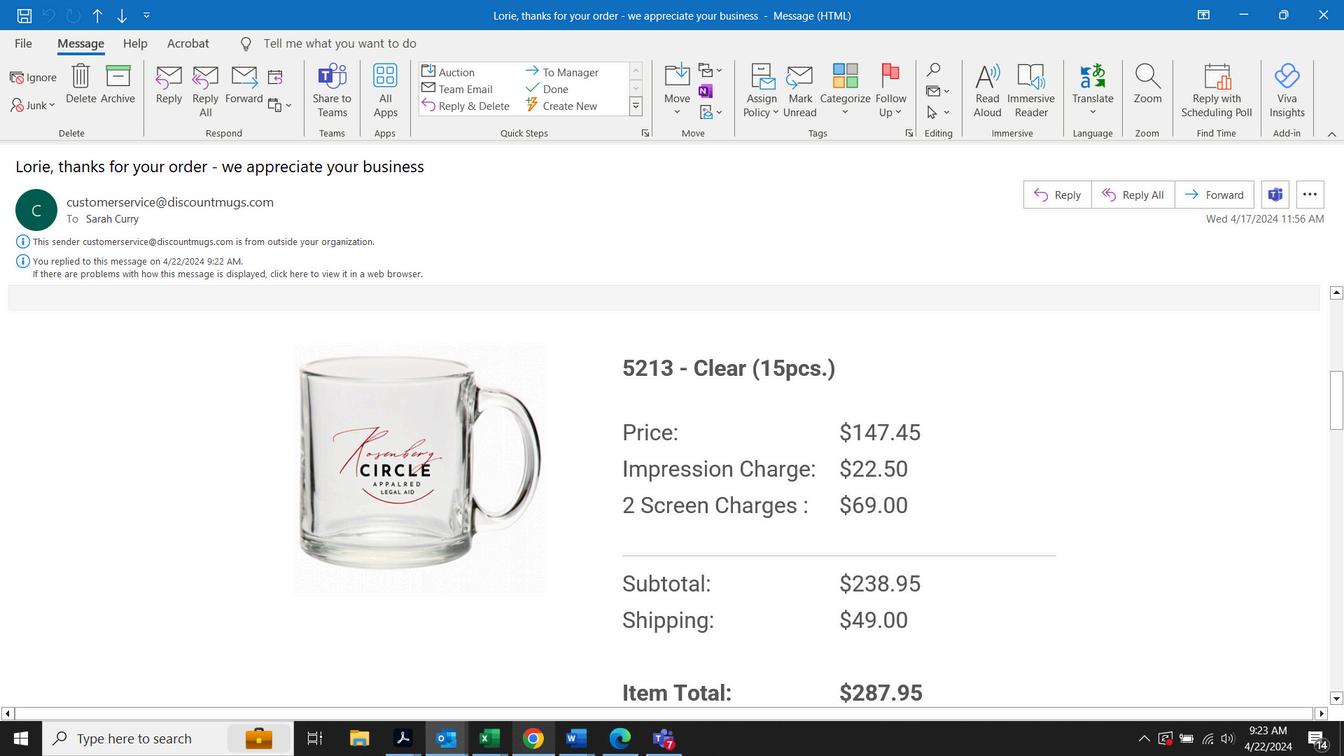
Task: Open the Tags dialog launcher
Action: [x=909, y=133]
